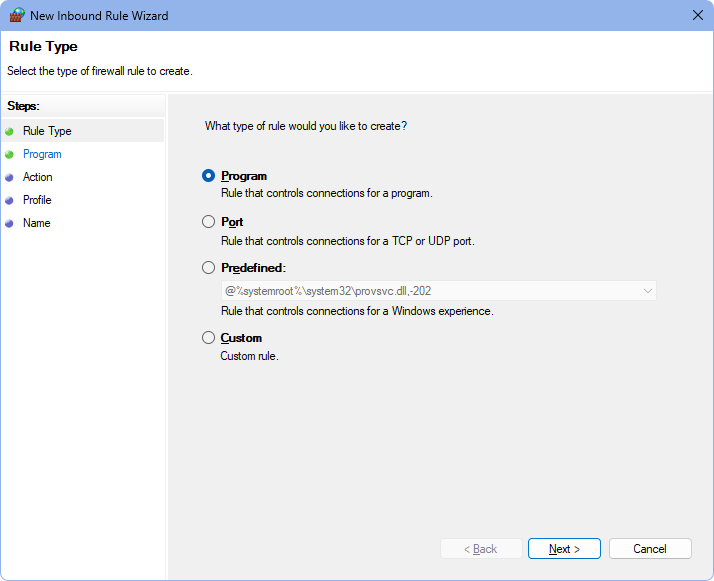Click blue bullet beside Action step

[10, 177]
